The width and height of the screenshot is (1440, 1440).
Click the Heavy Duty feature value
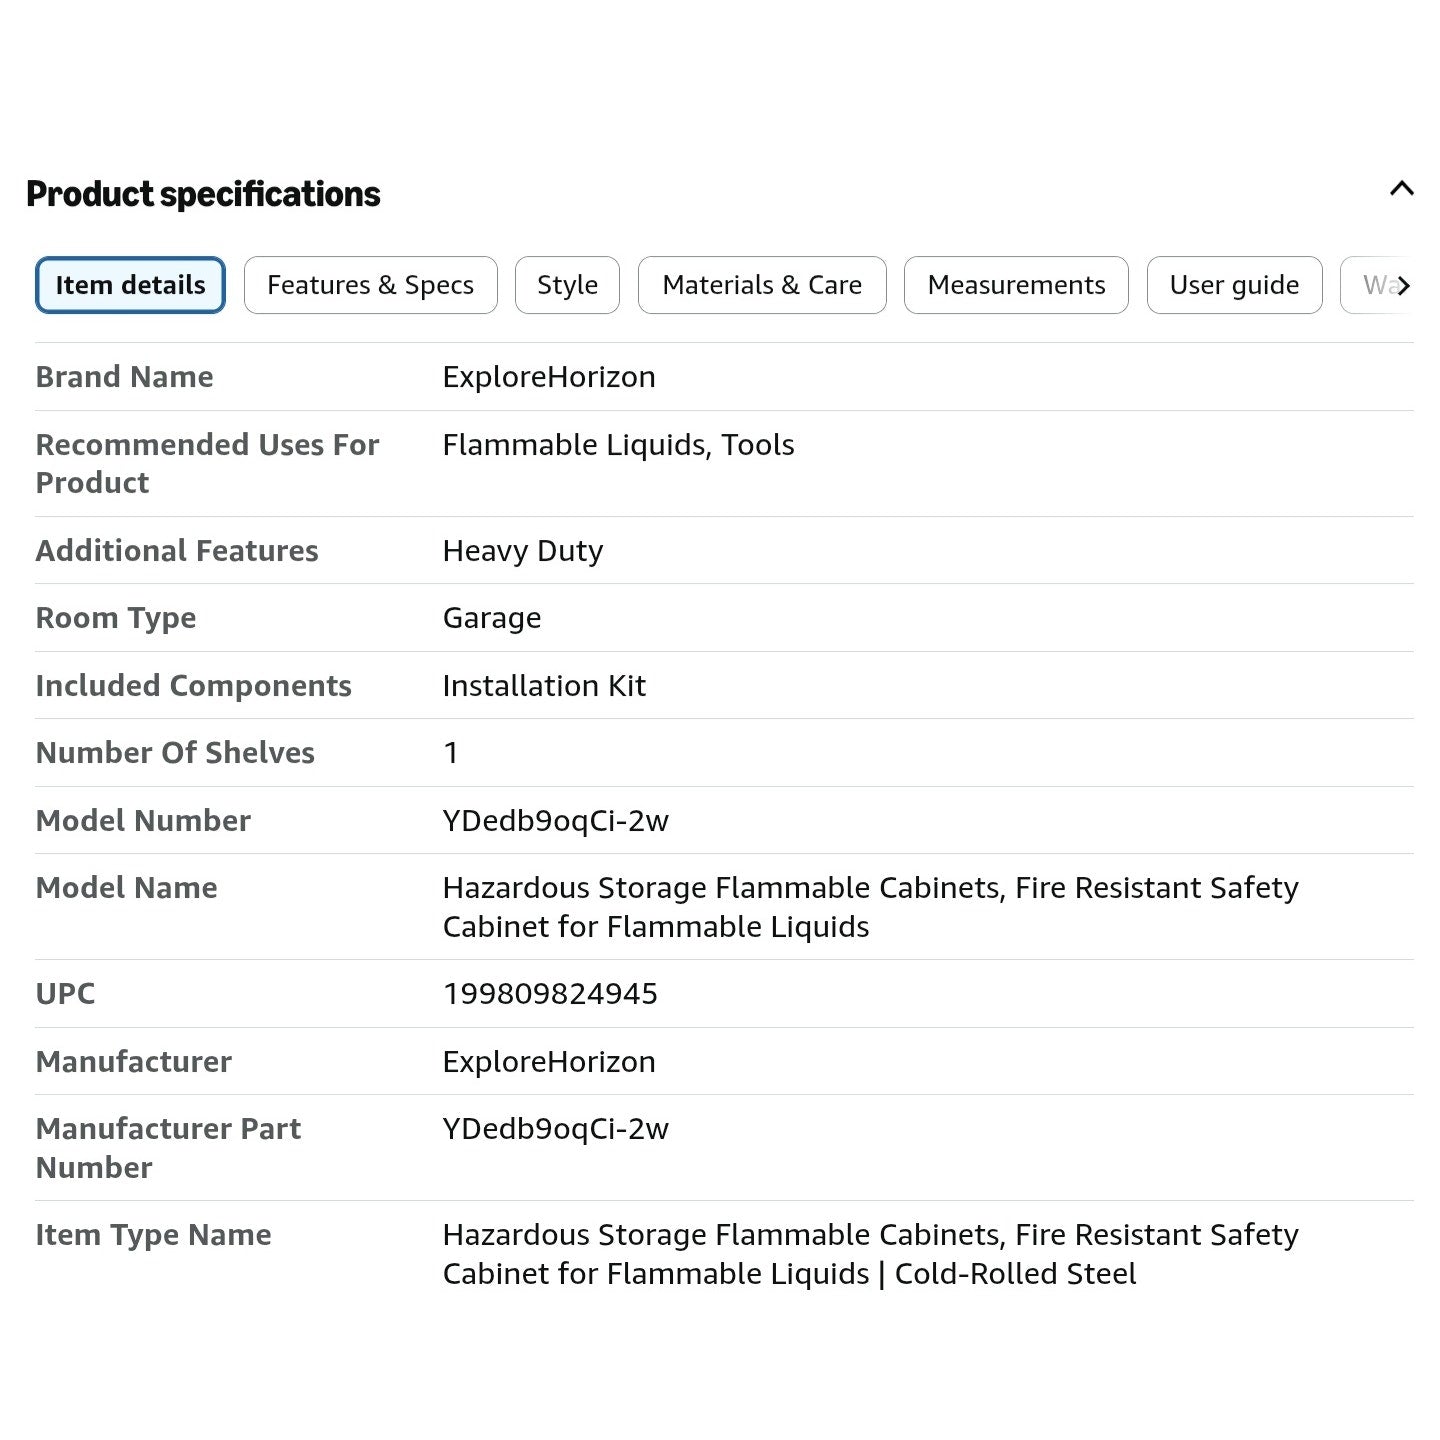point(523,551)
